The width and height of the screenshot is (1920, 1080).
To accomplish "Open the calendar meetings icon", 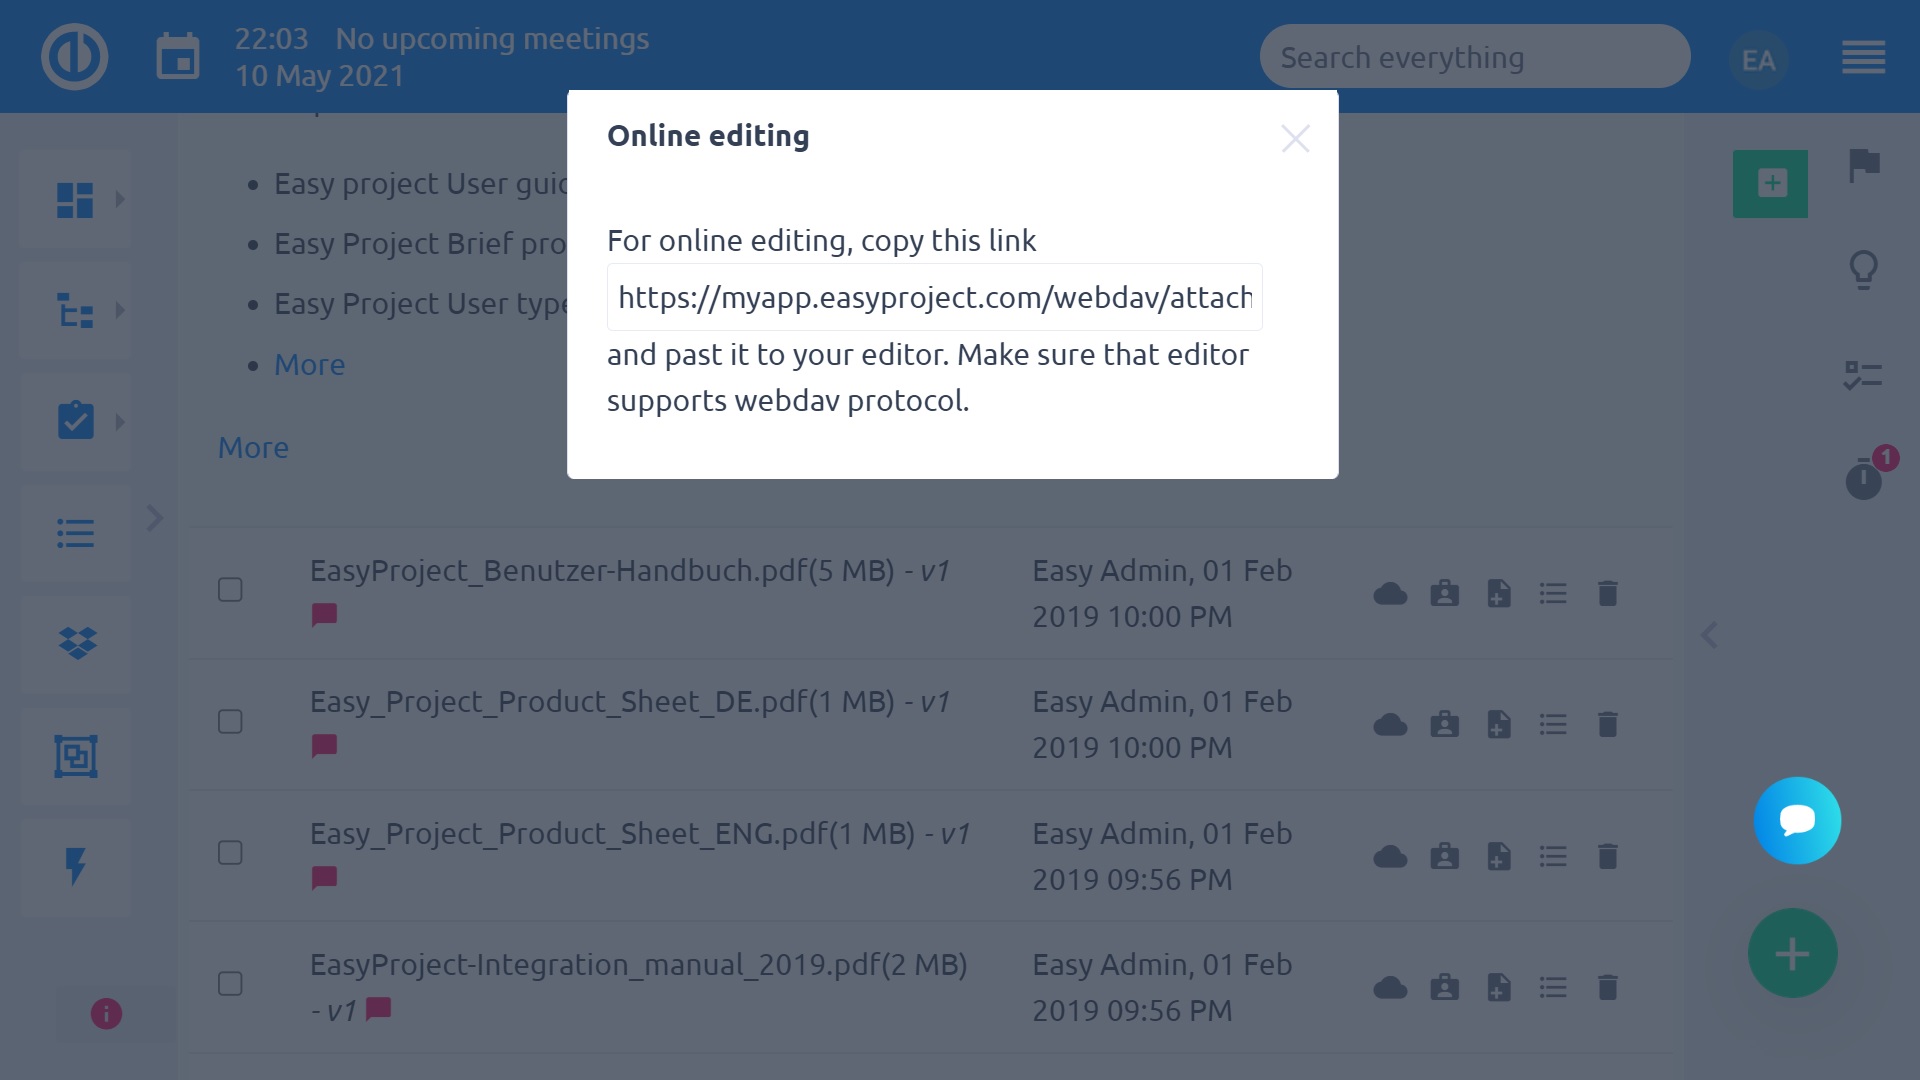I will 178,56.
